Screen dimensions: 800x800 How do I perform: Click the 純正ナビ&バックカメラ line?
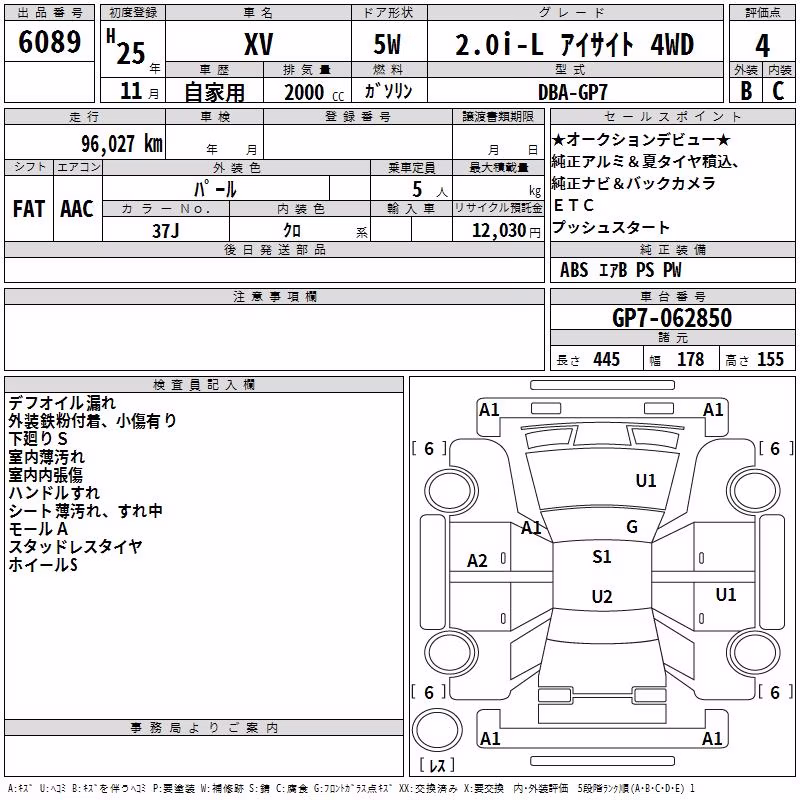pyautogui.click(x=634, y=183)
